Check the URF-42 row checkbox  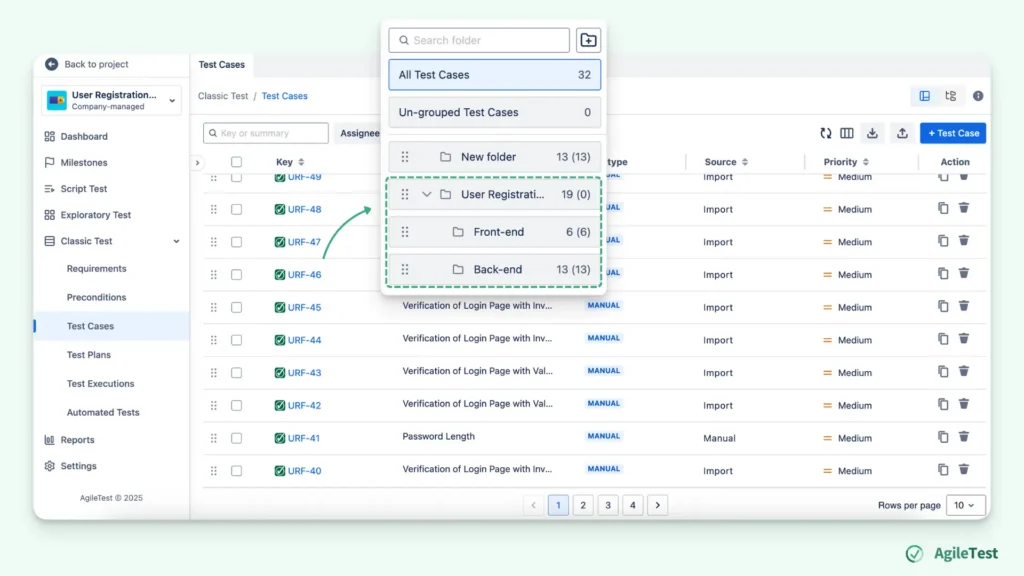pyautogui.click(x=236, y=406)
